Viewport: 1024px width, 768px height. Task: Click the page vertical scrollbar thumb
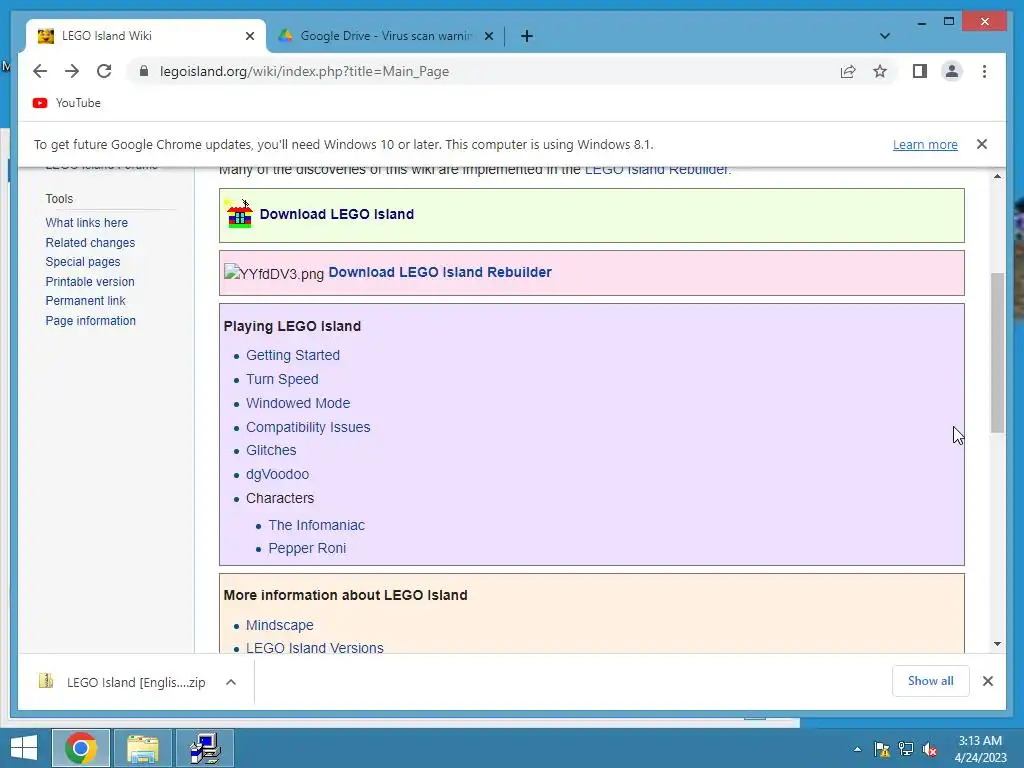coord(997,353)
